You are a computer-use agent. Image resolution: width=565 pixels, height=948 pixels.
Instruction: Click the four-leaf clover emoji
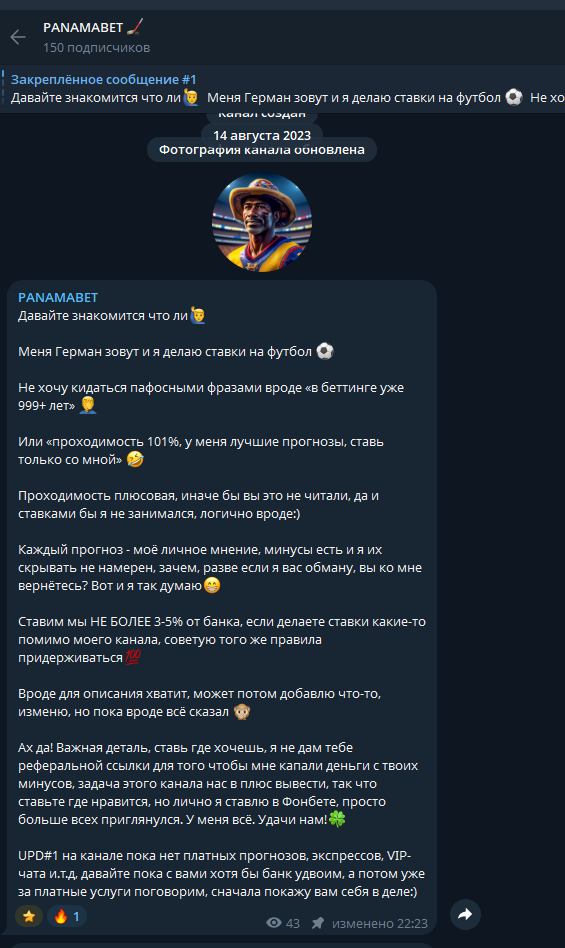tap(337, 819)
